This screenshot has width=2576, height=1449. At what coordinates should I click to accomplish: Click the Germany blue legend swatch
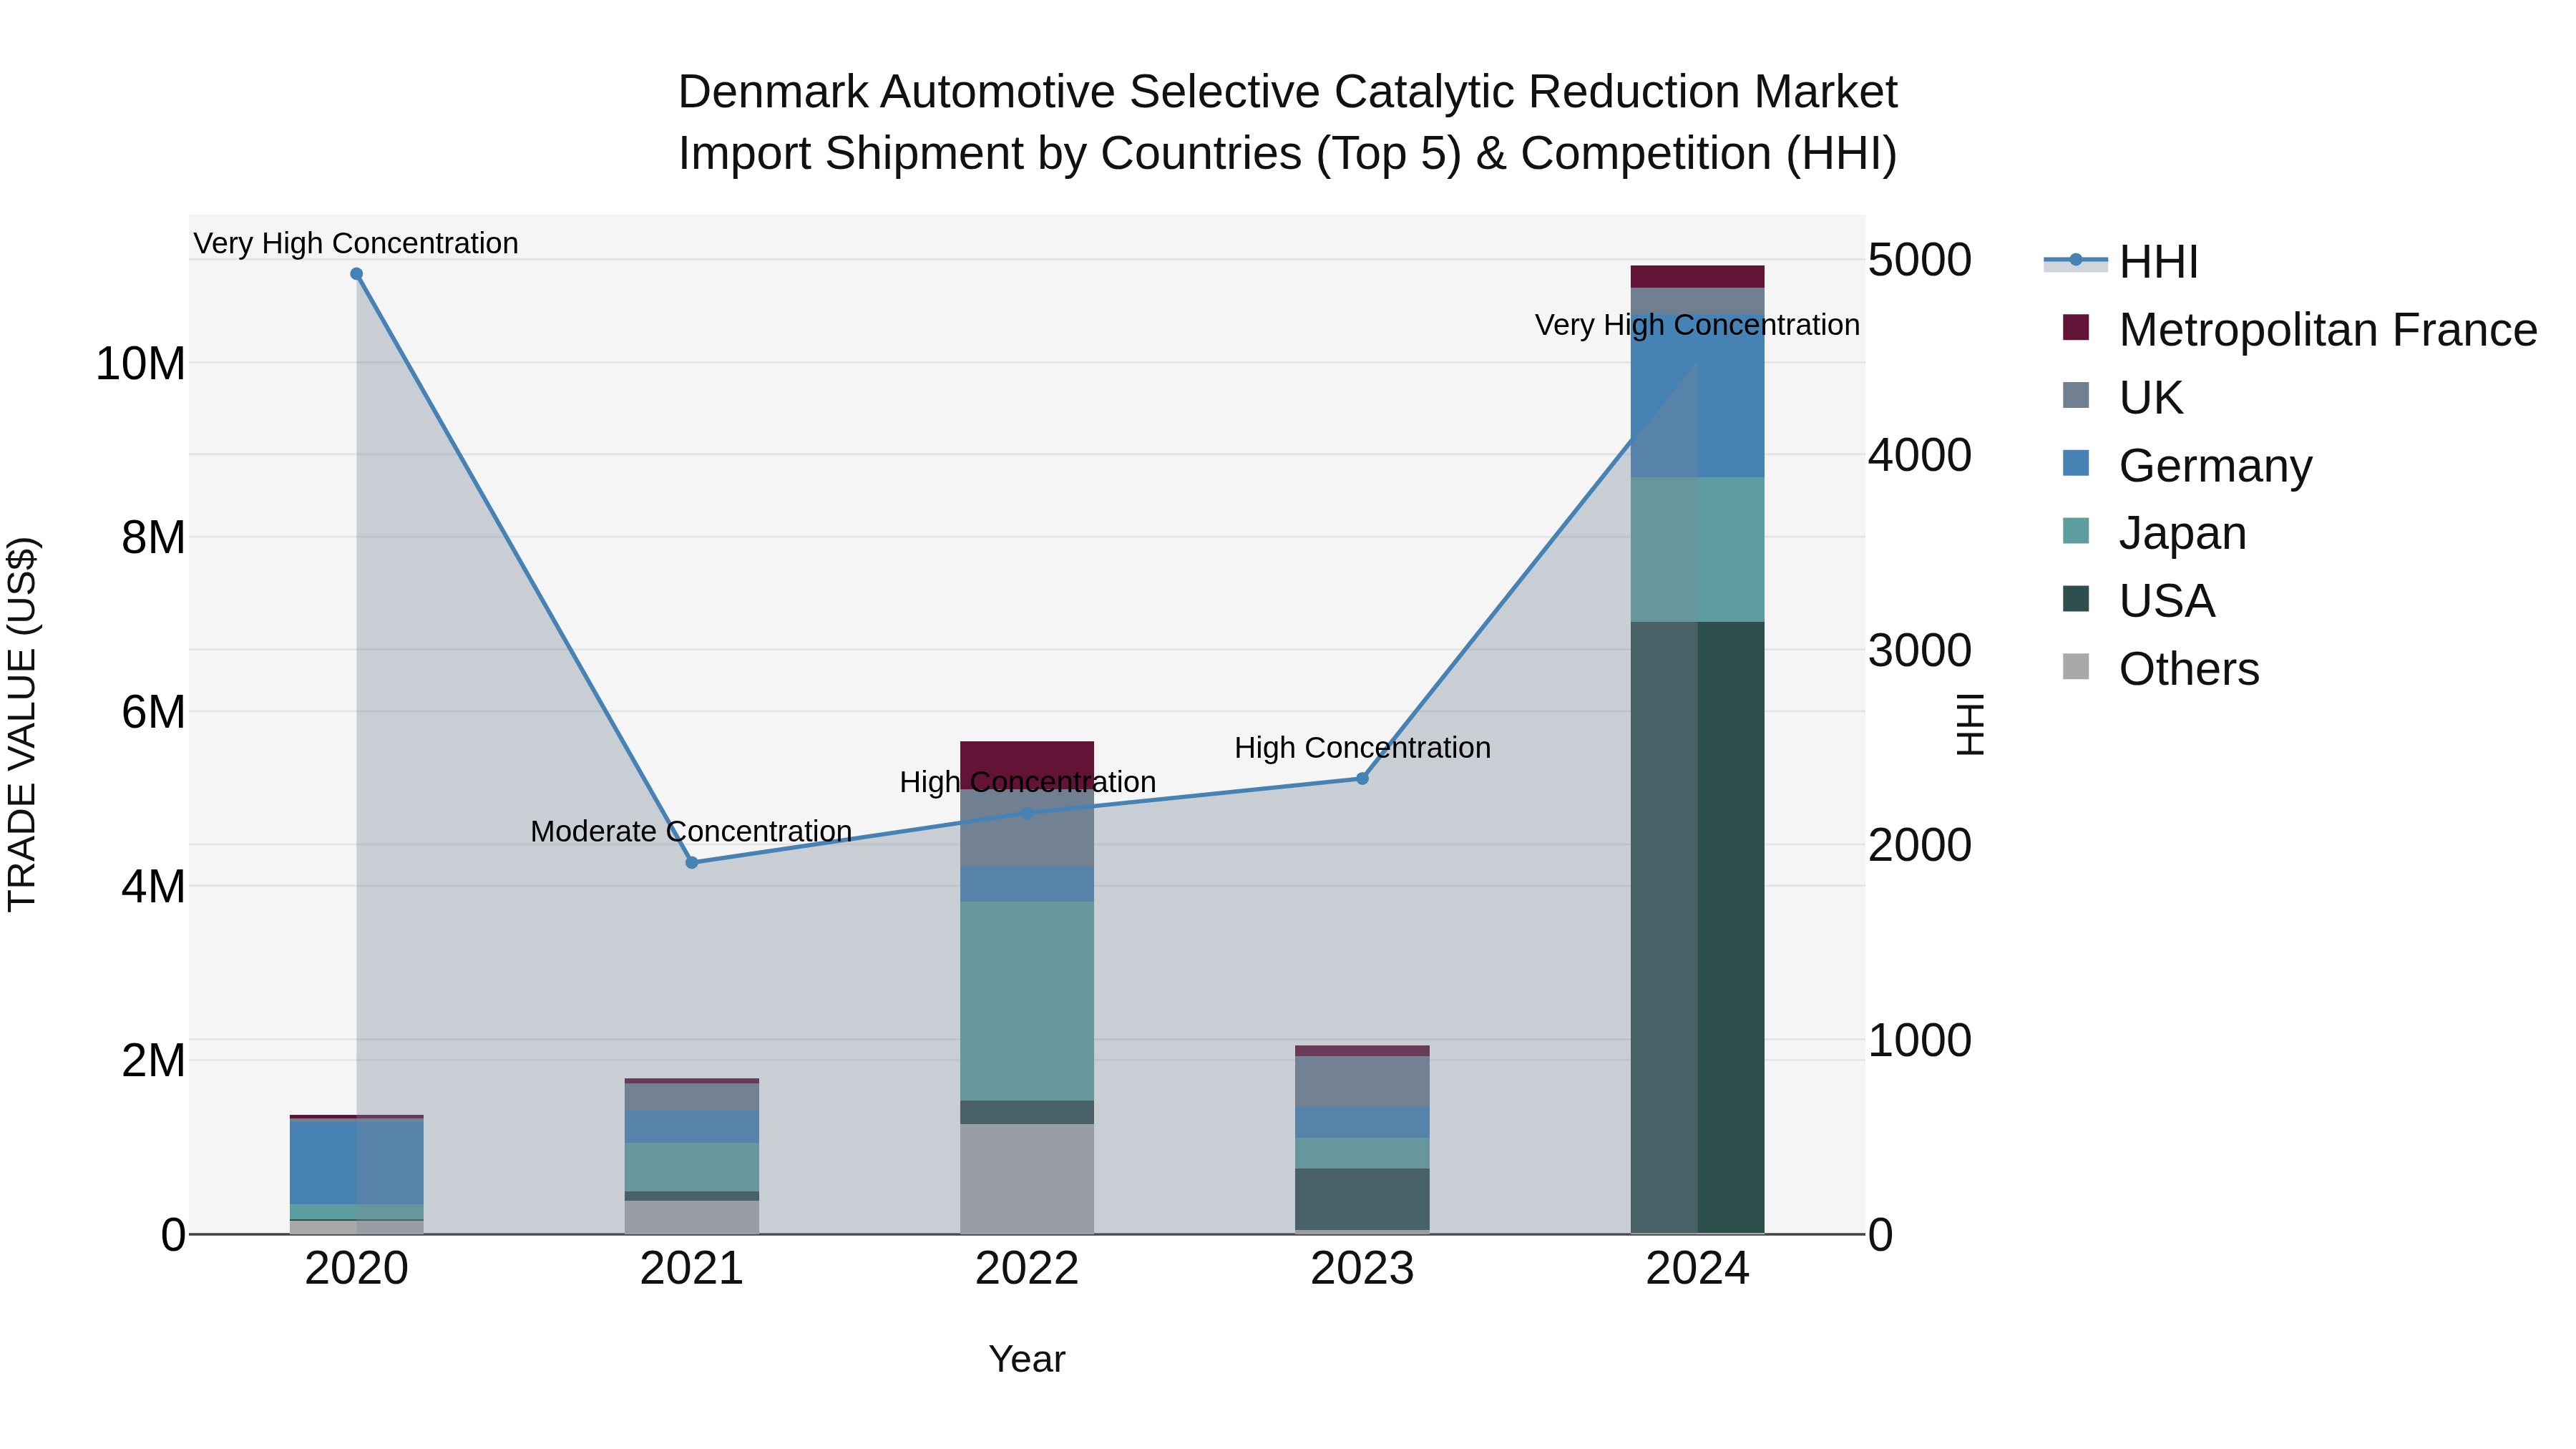2076,463
